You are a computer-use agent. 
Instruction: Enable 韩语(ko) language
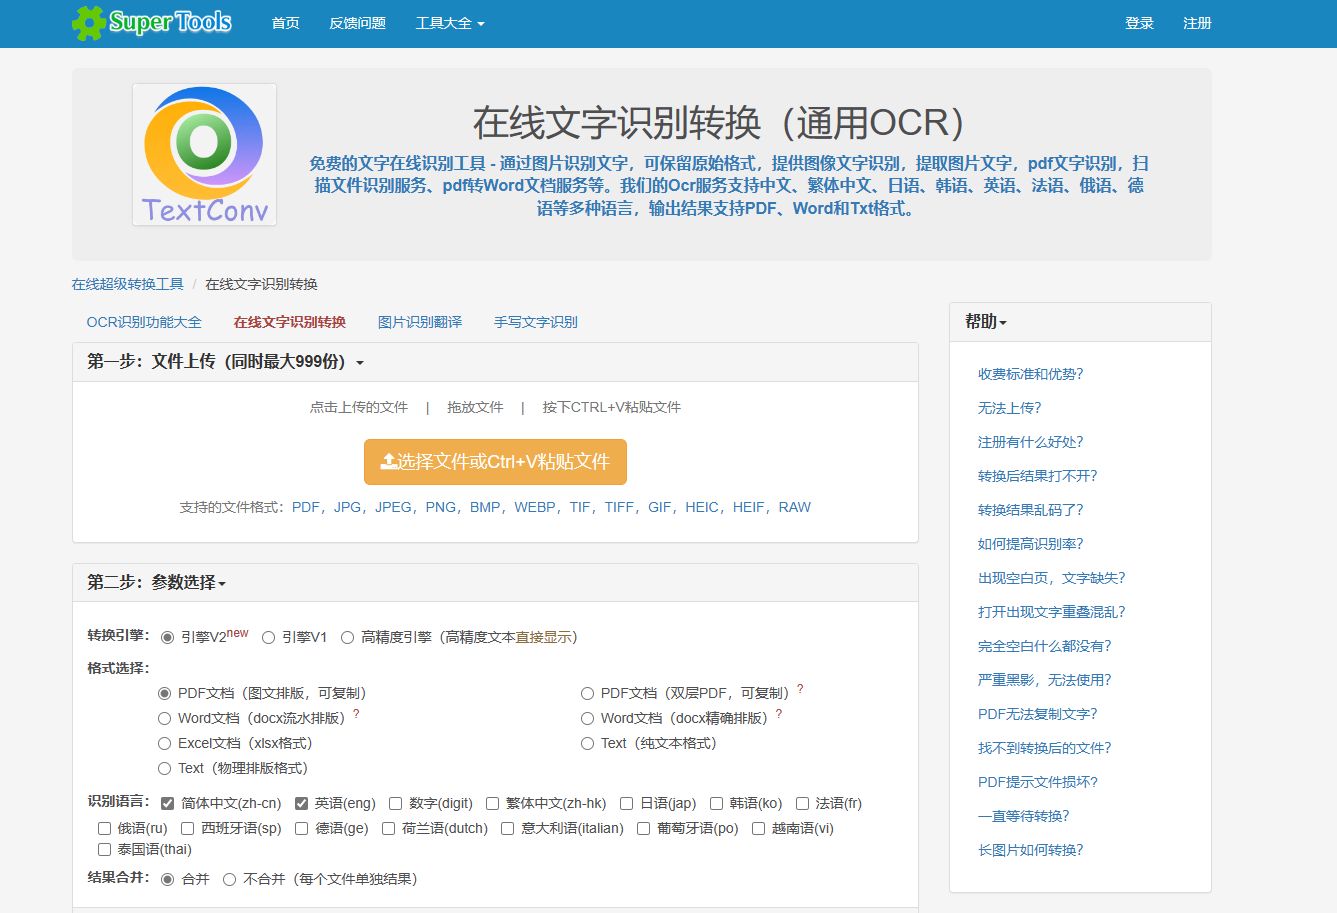(716, 803)
